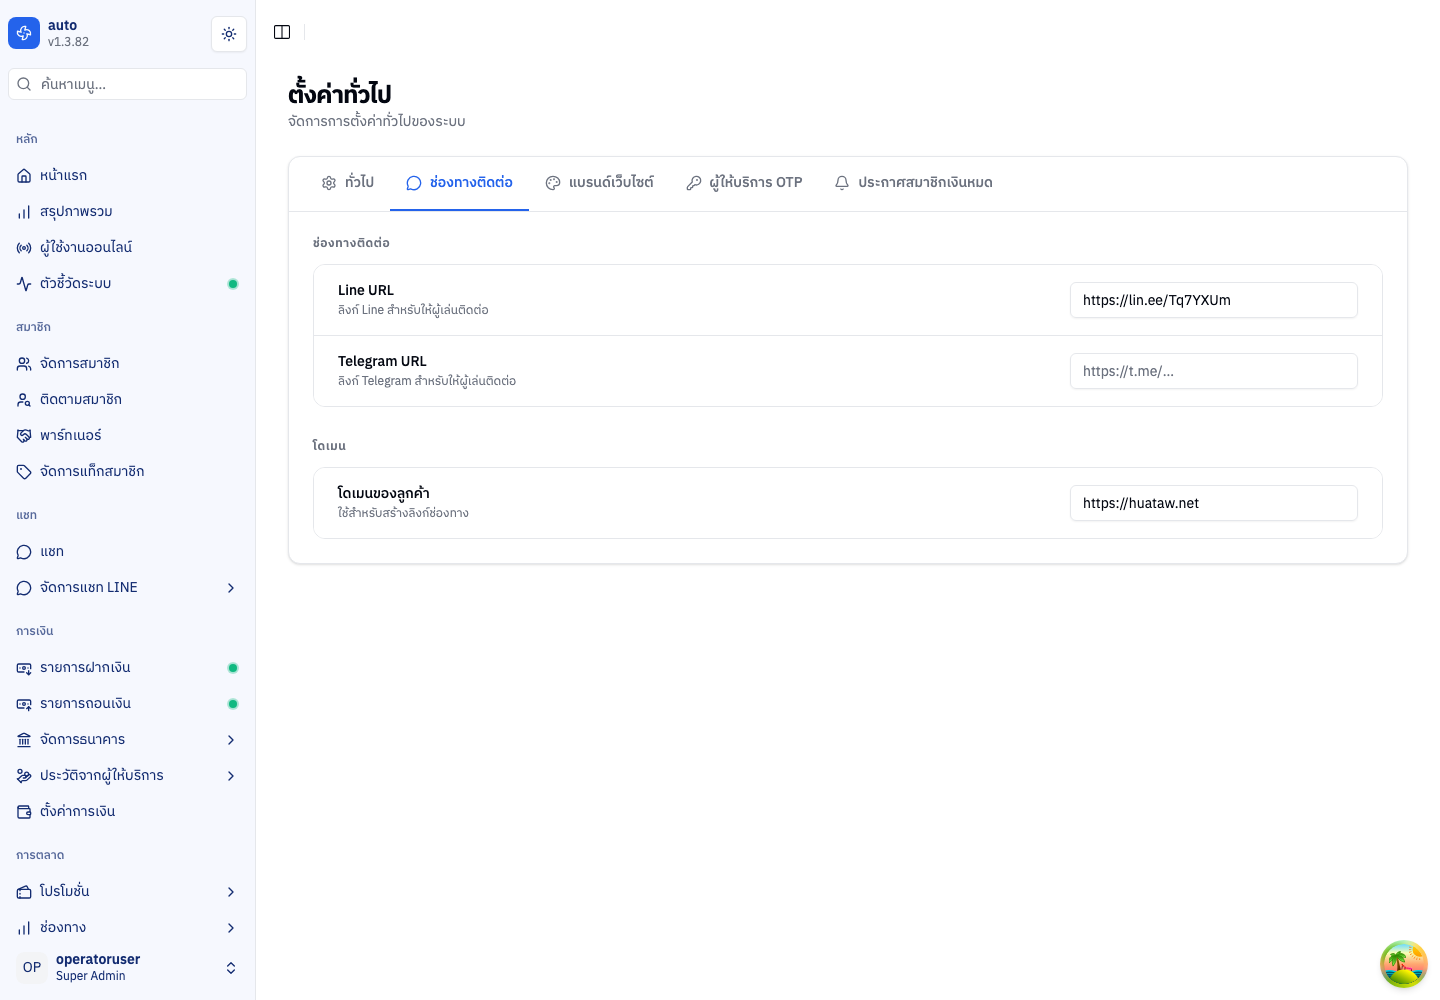Open the แบรนด์เว็บไซต์ tab

pyautogui.click(x=599, y=183)
